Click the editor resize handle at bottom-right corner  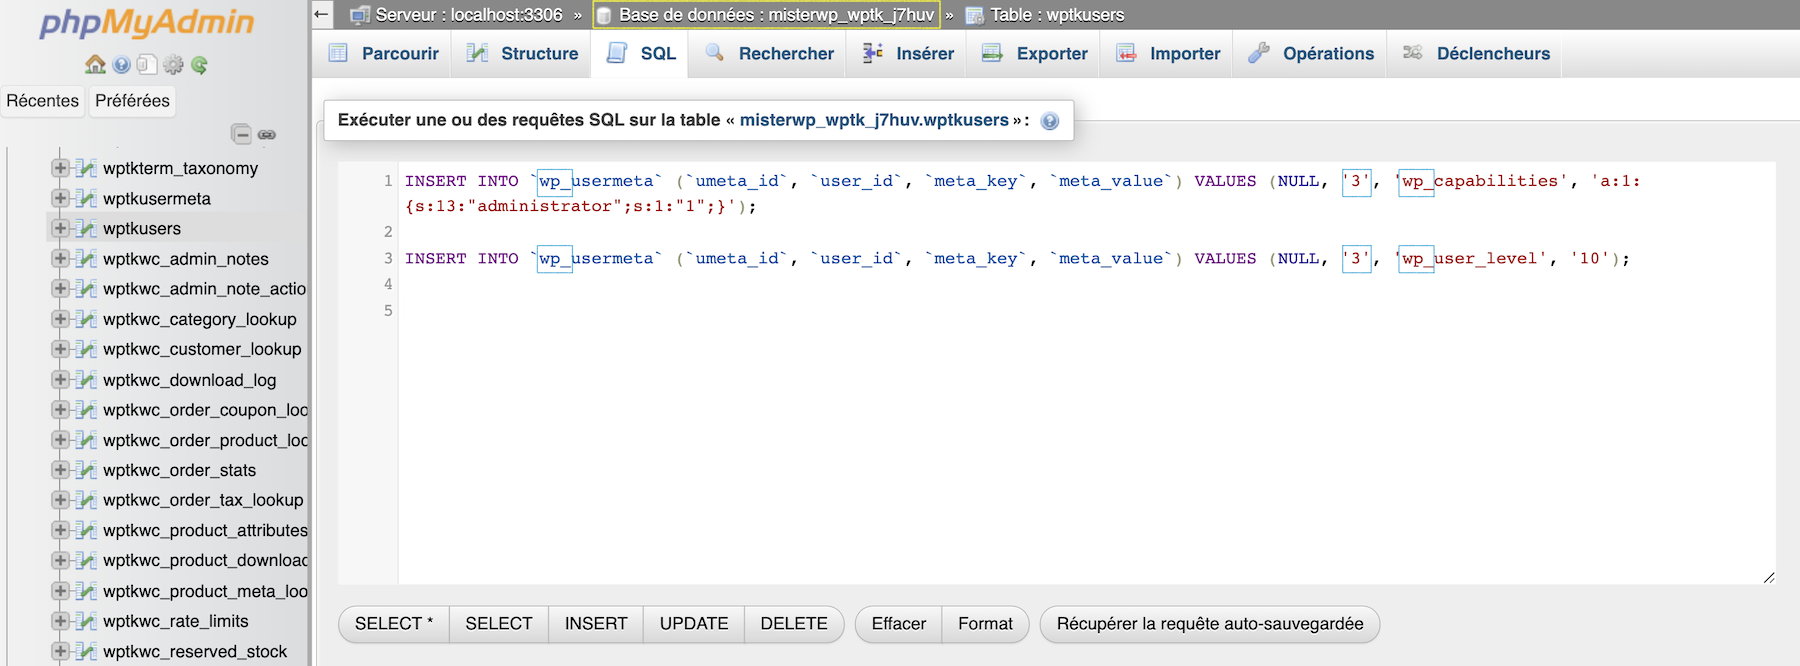click(x=1768, y=577)
